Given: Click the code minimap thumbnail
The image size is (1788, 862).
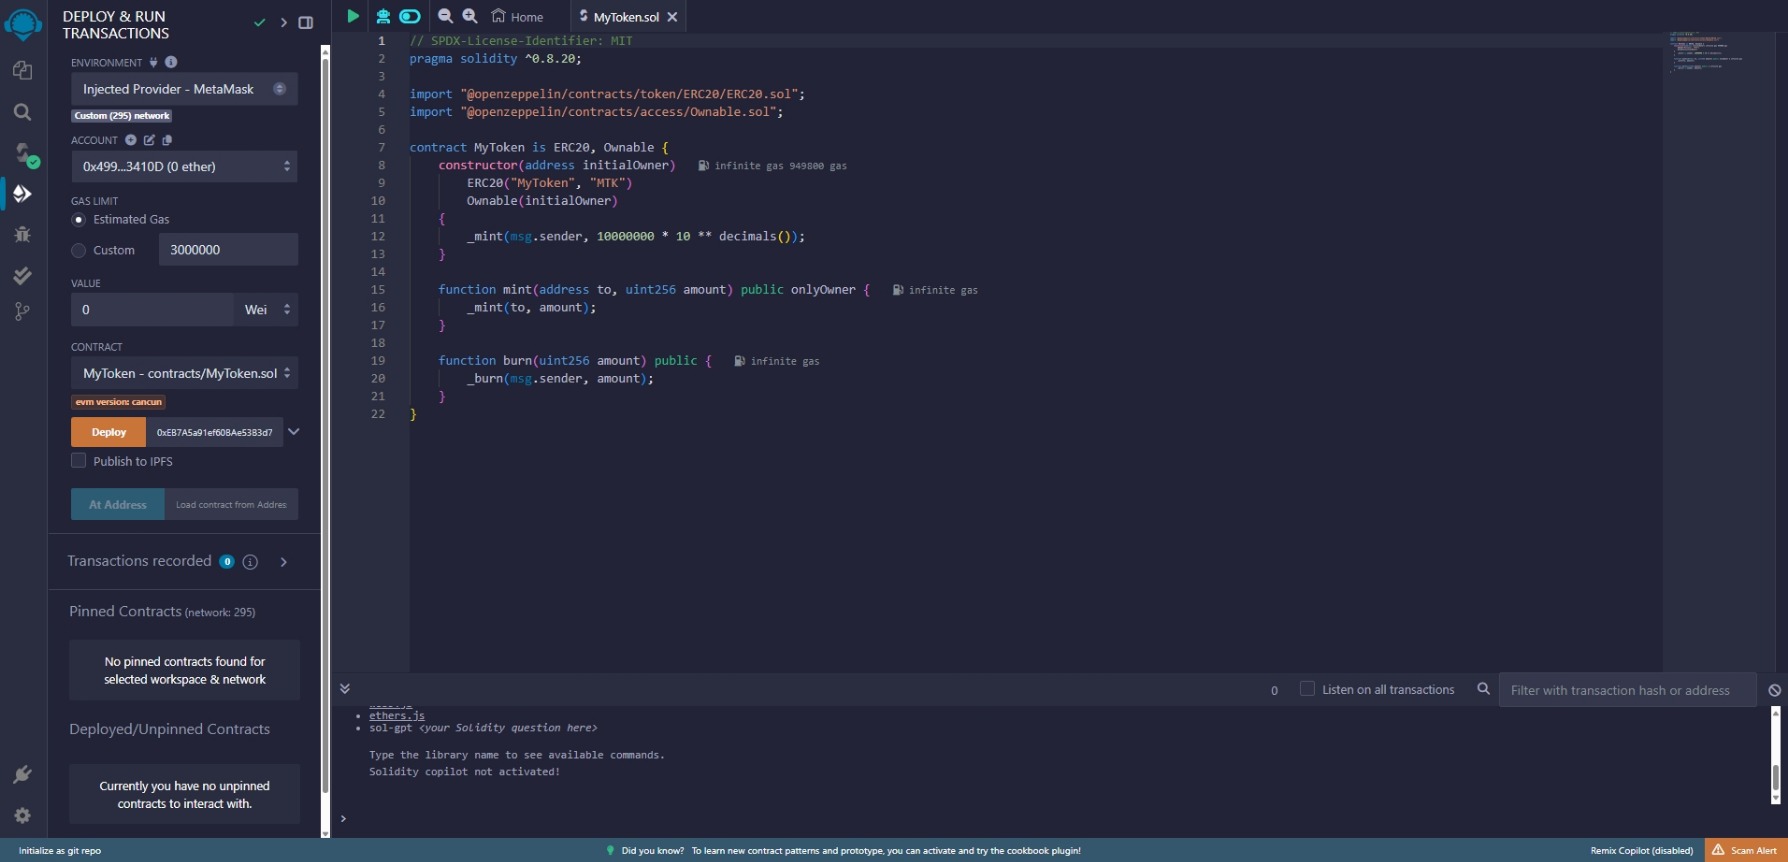Looking at the screenshot, I should pos(1706,52).
